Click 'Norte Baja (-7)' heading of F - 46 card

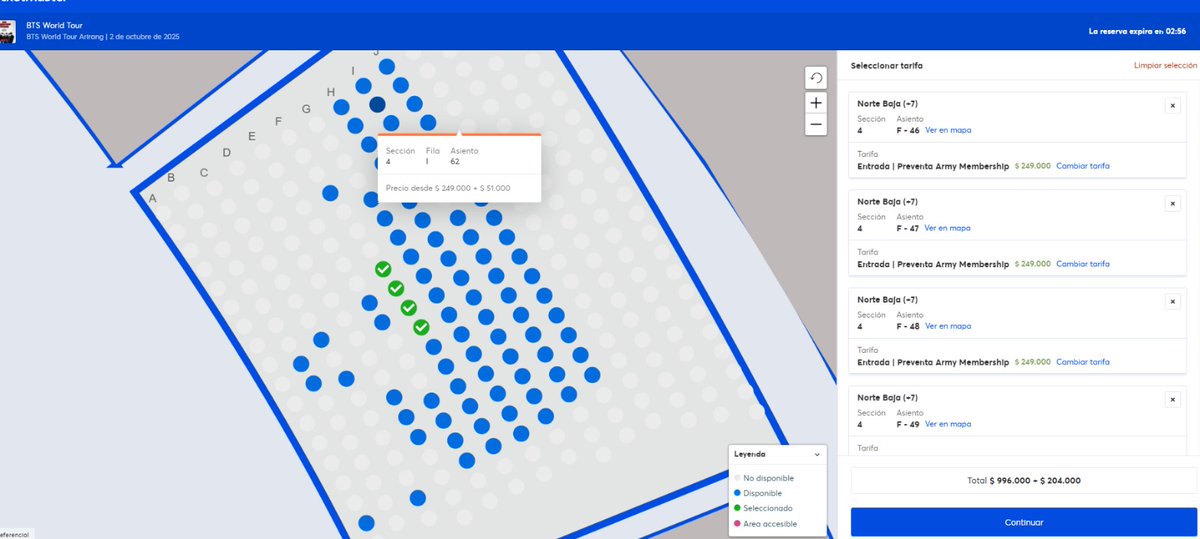coord(887,104)
